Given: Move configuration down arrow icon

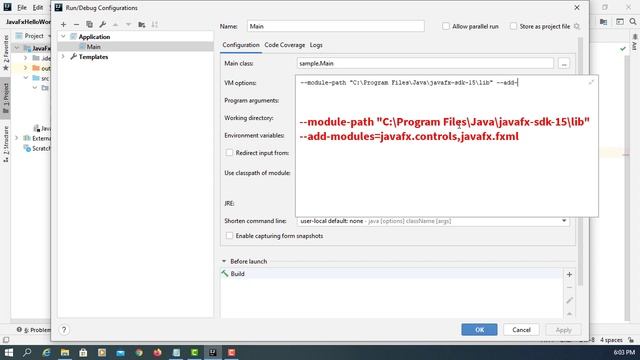Looking at the screenshot, I should [129, 24].
